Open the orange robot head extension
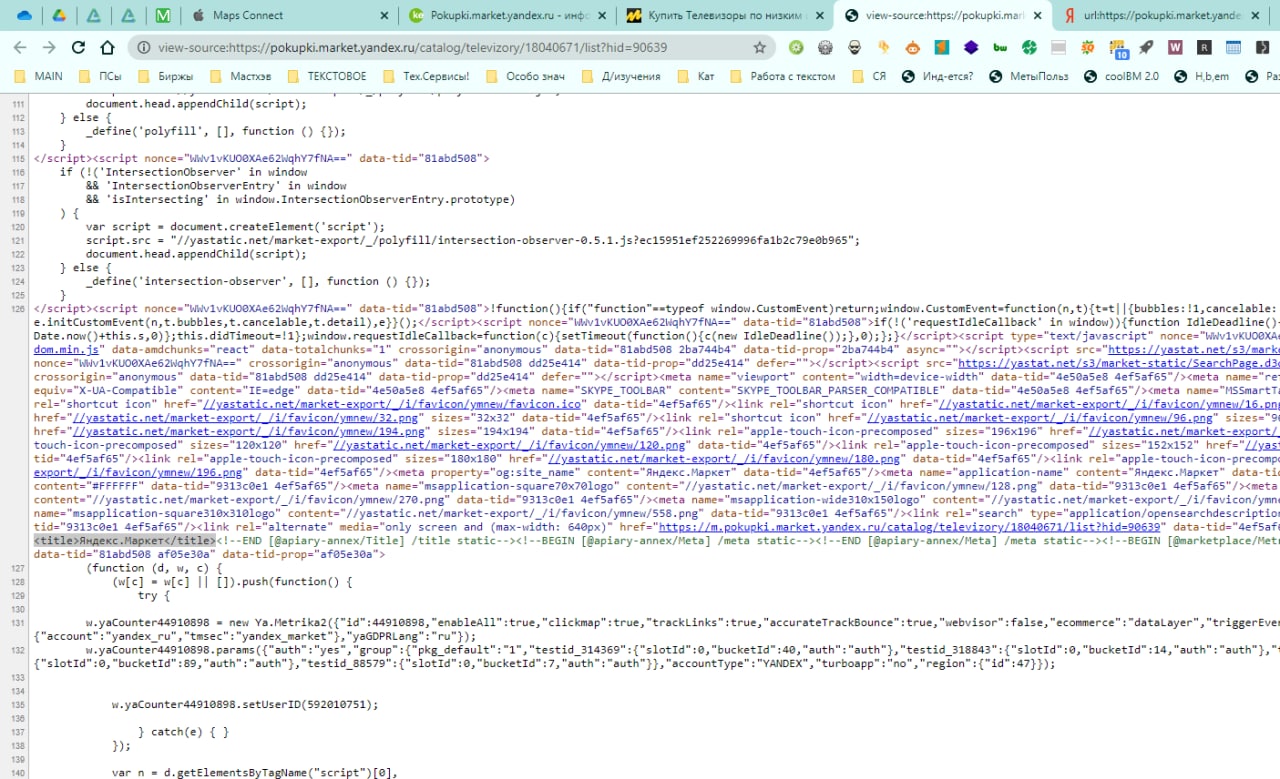 (912, 47)
